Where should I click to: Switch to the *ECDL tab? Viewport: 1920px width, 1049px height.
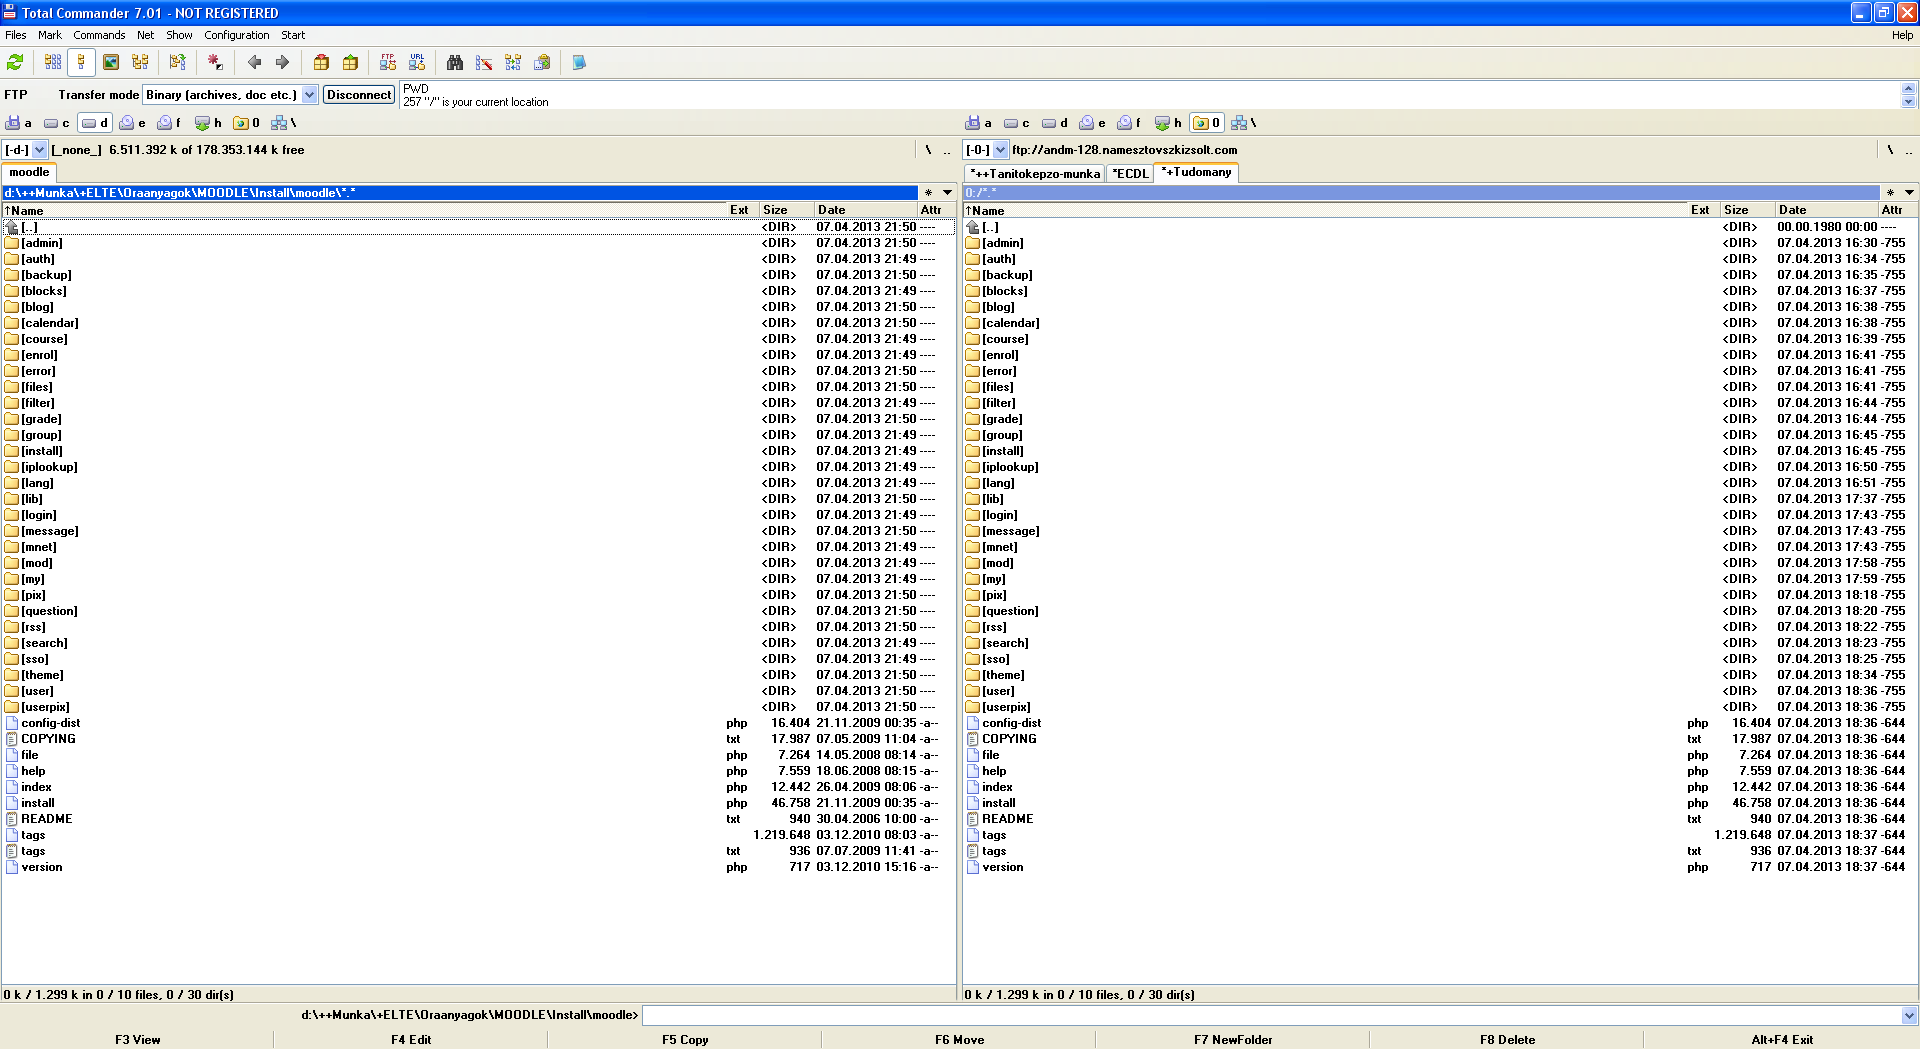1130,174
